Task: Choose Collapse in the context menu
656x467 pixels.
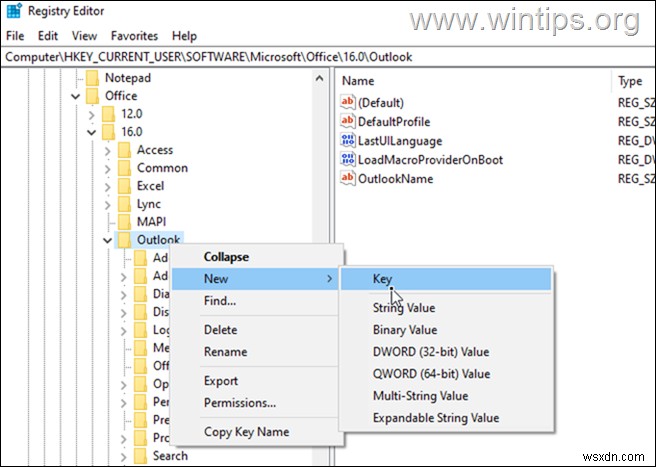Action: (x=257, y=257)
